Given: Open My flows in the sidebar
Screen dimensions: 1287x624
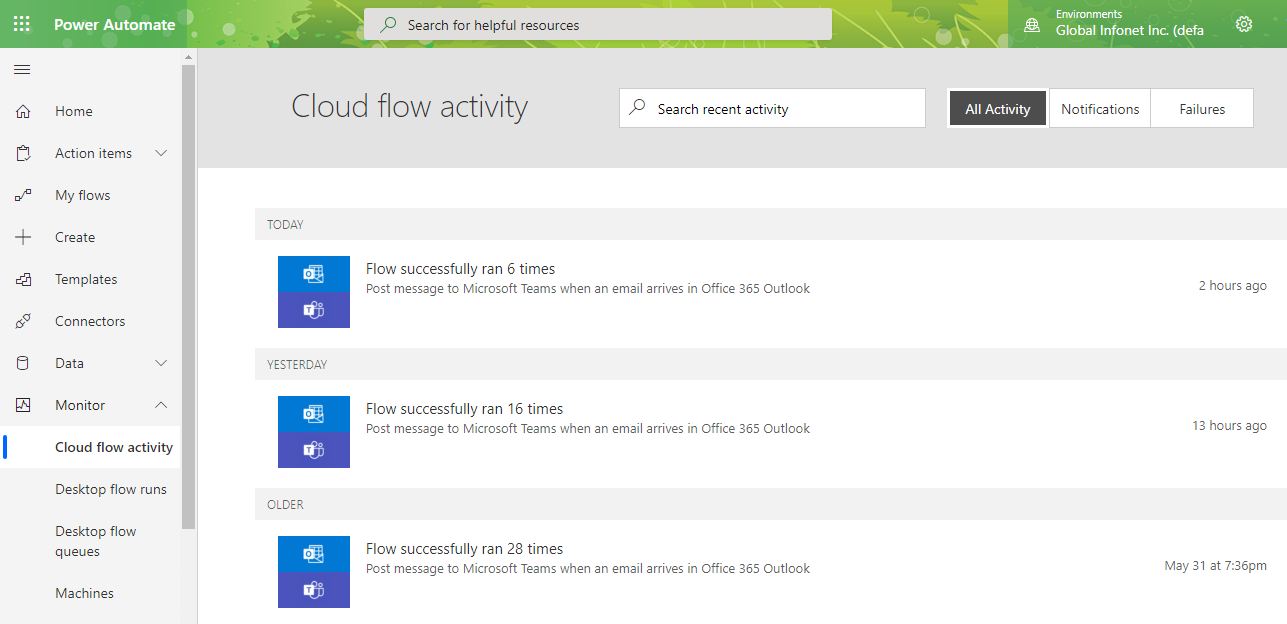Looking at the screenshot, I should (83, 195).
